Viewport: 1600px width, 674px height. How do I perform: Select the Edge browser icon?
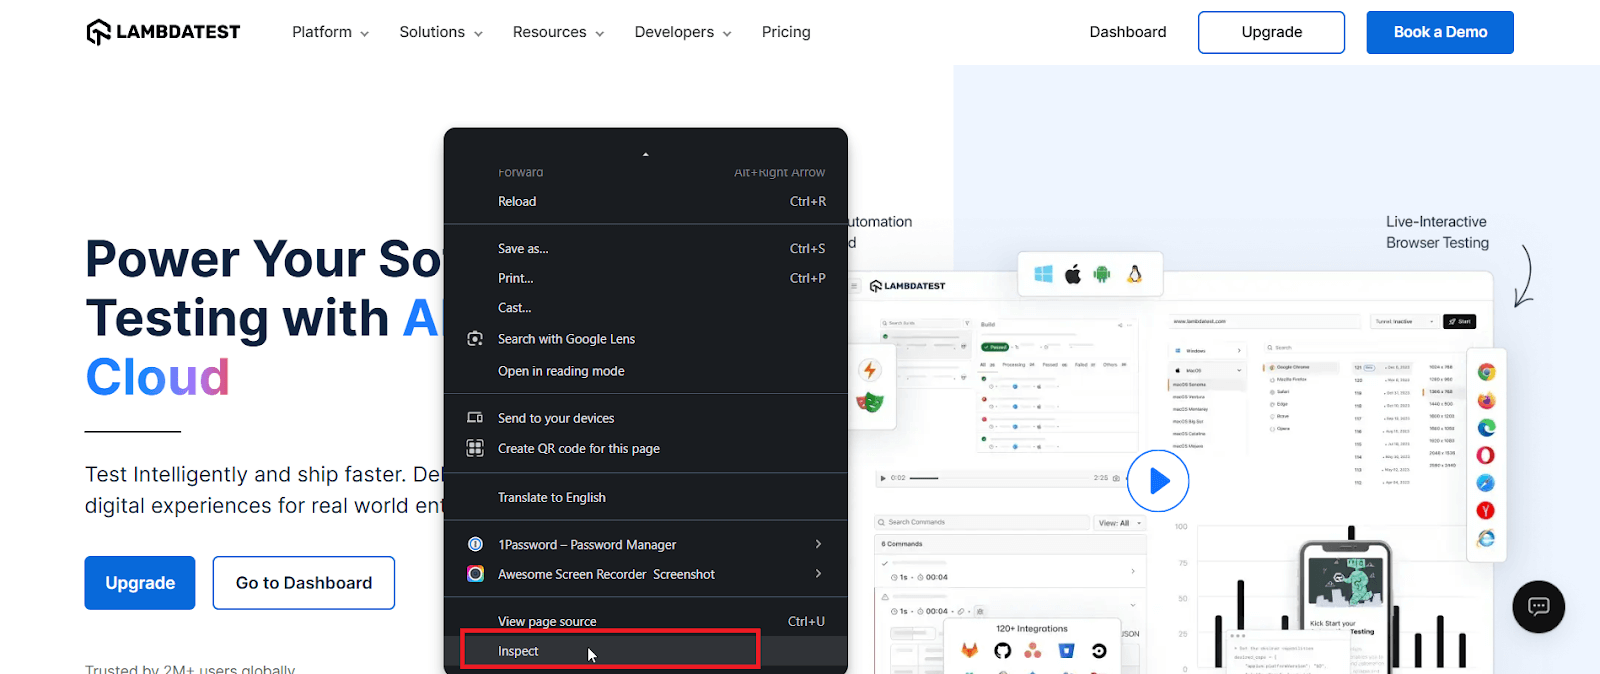(1486, 427)
